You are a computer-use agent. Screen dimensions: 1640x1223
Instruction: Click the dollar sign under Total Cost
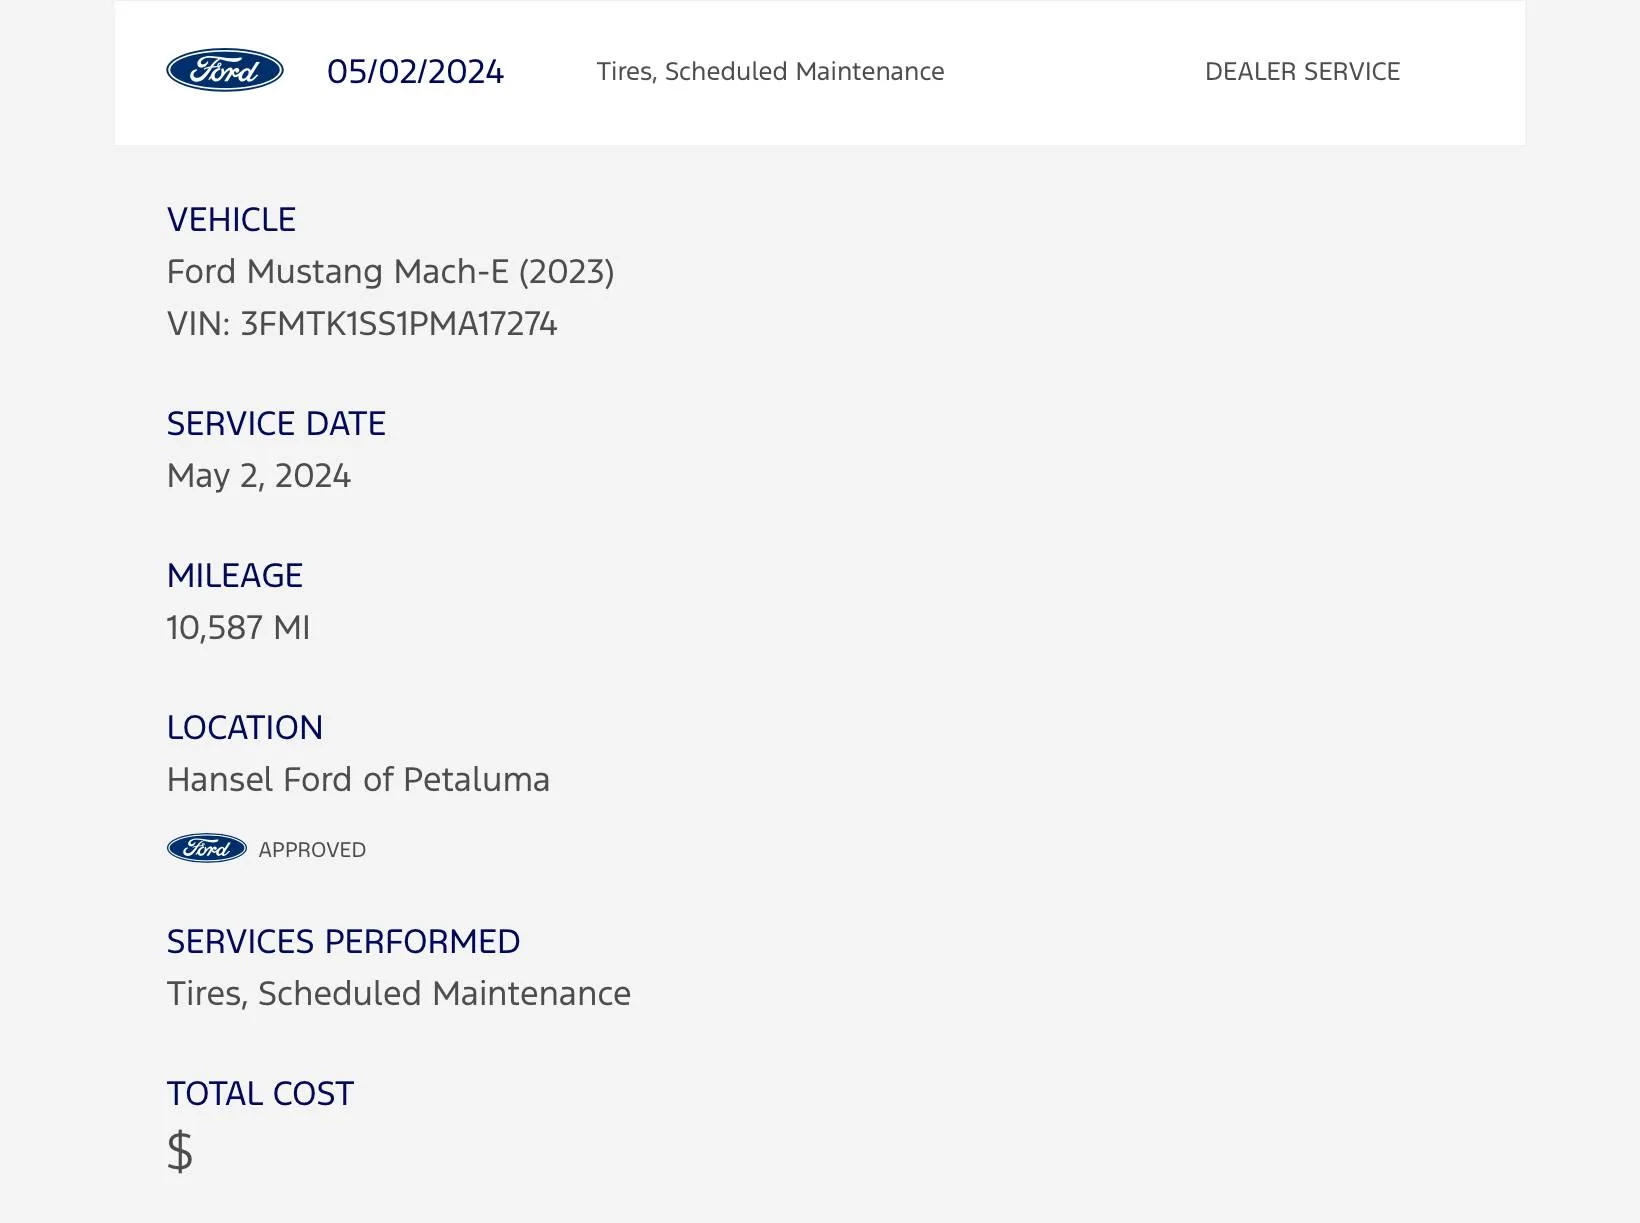point(180,1151)
